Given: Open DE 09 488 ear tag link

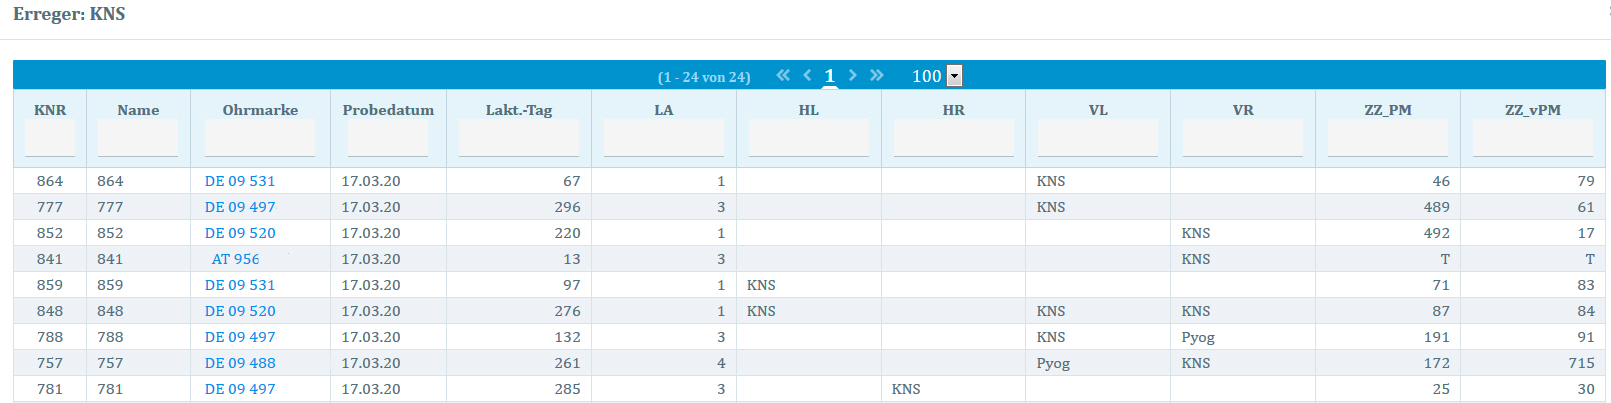Looking at the screenshot, I should point(240,363).
